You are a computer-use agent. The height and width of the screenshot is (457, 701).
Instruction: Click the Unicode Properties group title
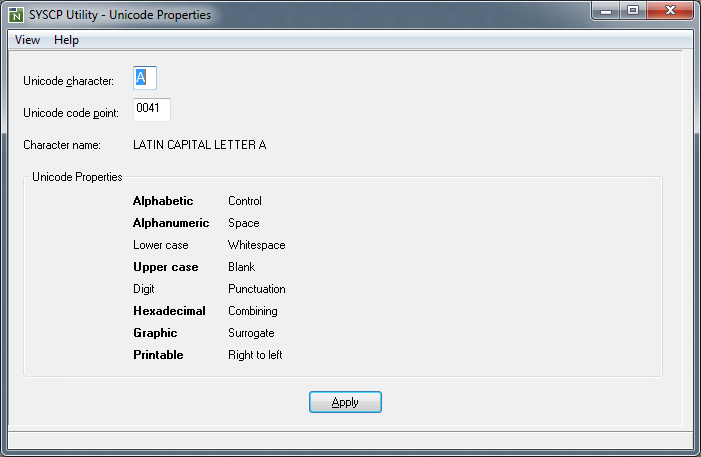77,177
